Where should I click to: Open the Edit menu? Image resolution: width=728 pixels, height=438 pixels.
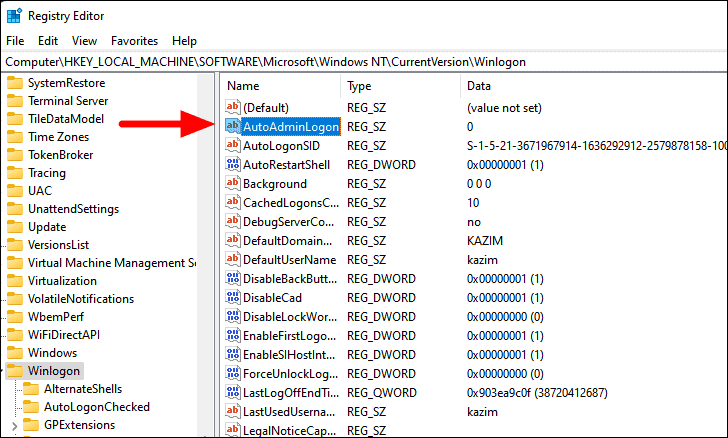(x=48, y=41)
